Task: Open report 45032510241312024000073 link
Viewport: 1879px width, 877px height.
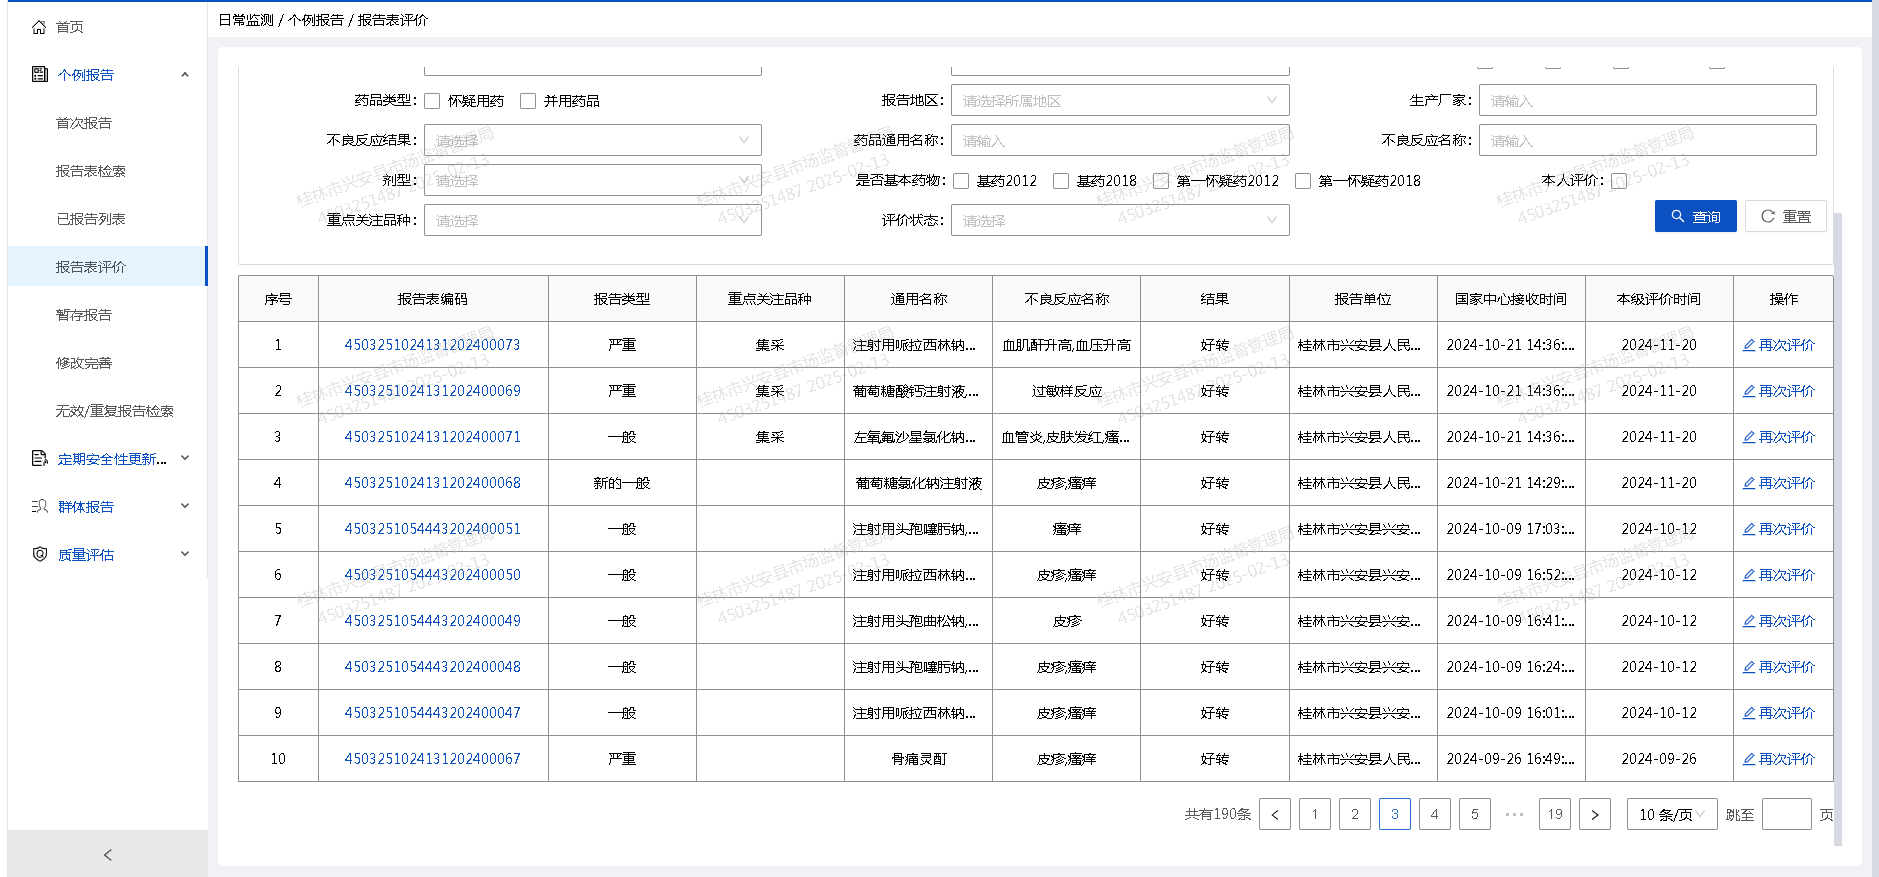Action: 432,345
